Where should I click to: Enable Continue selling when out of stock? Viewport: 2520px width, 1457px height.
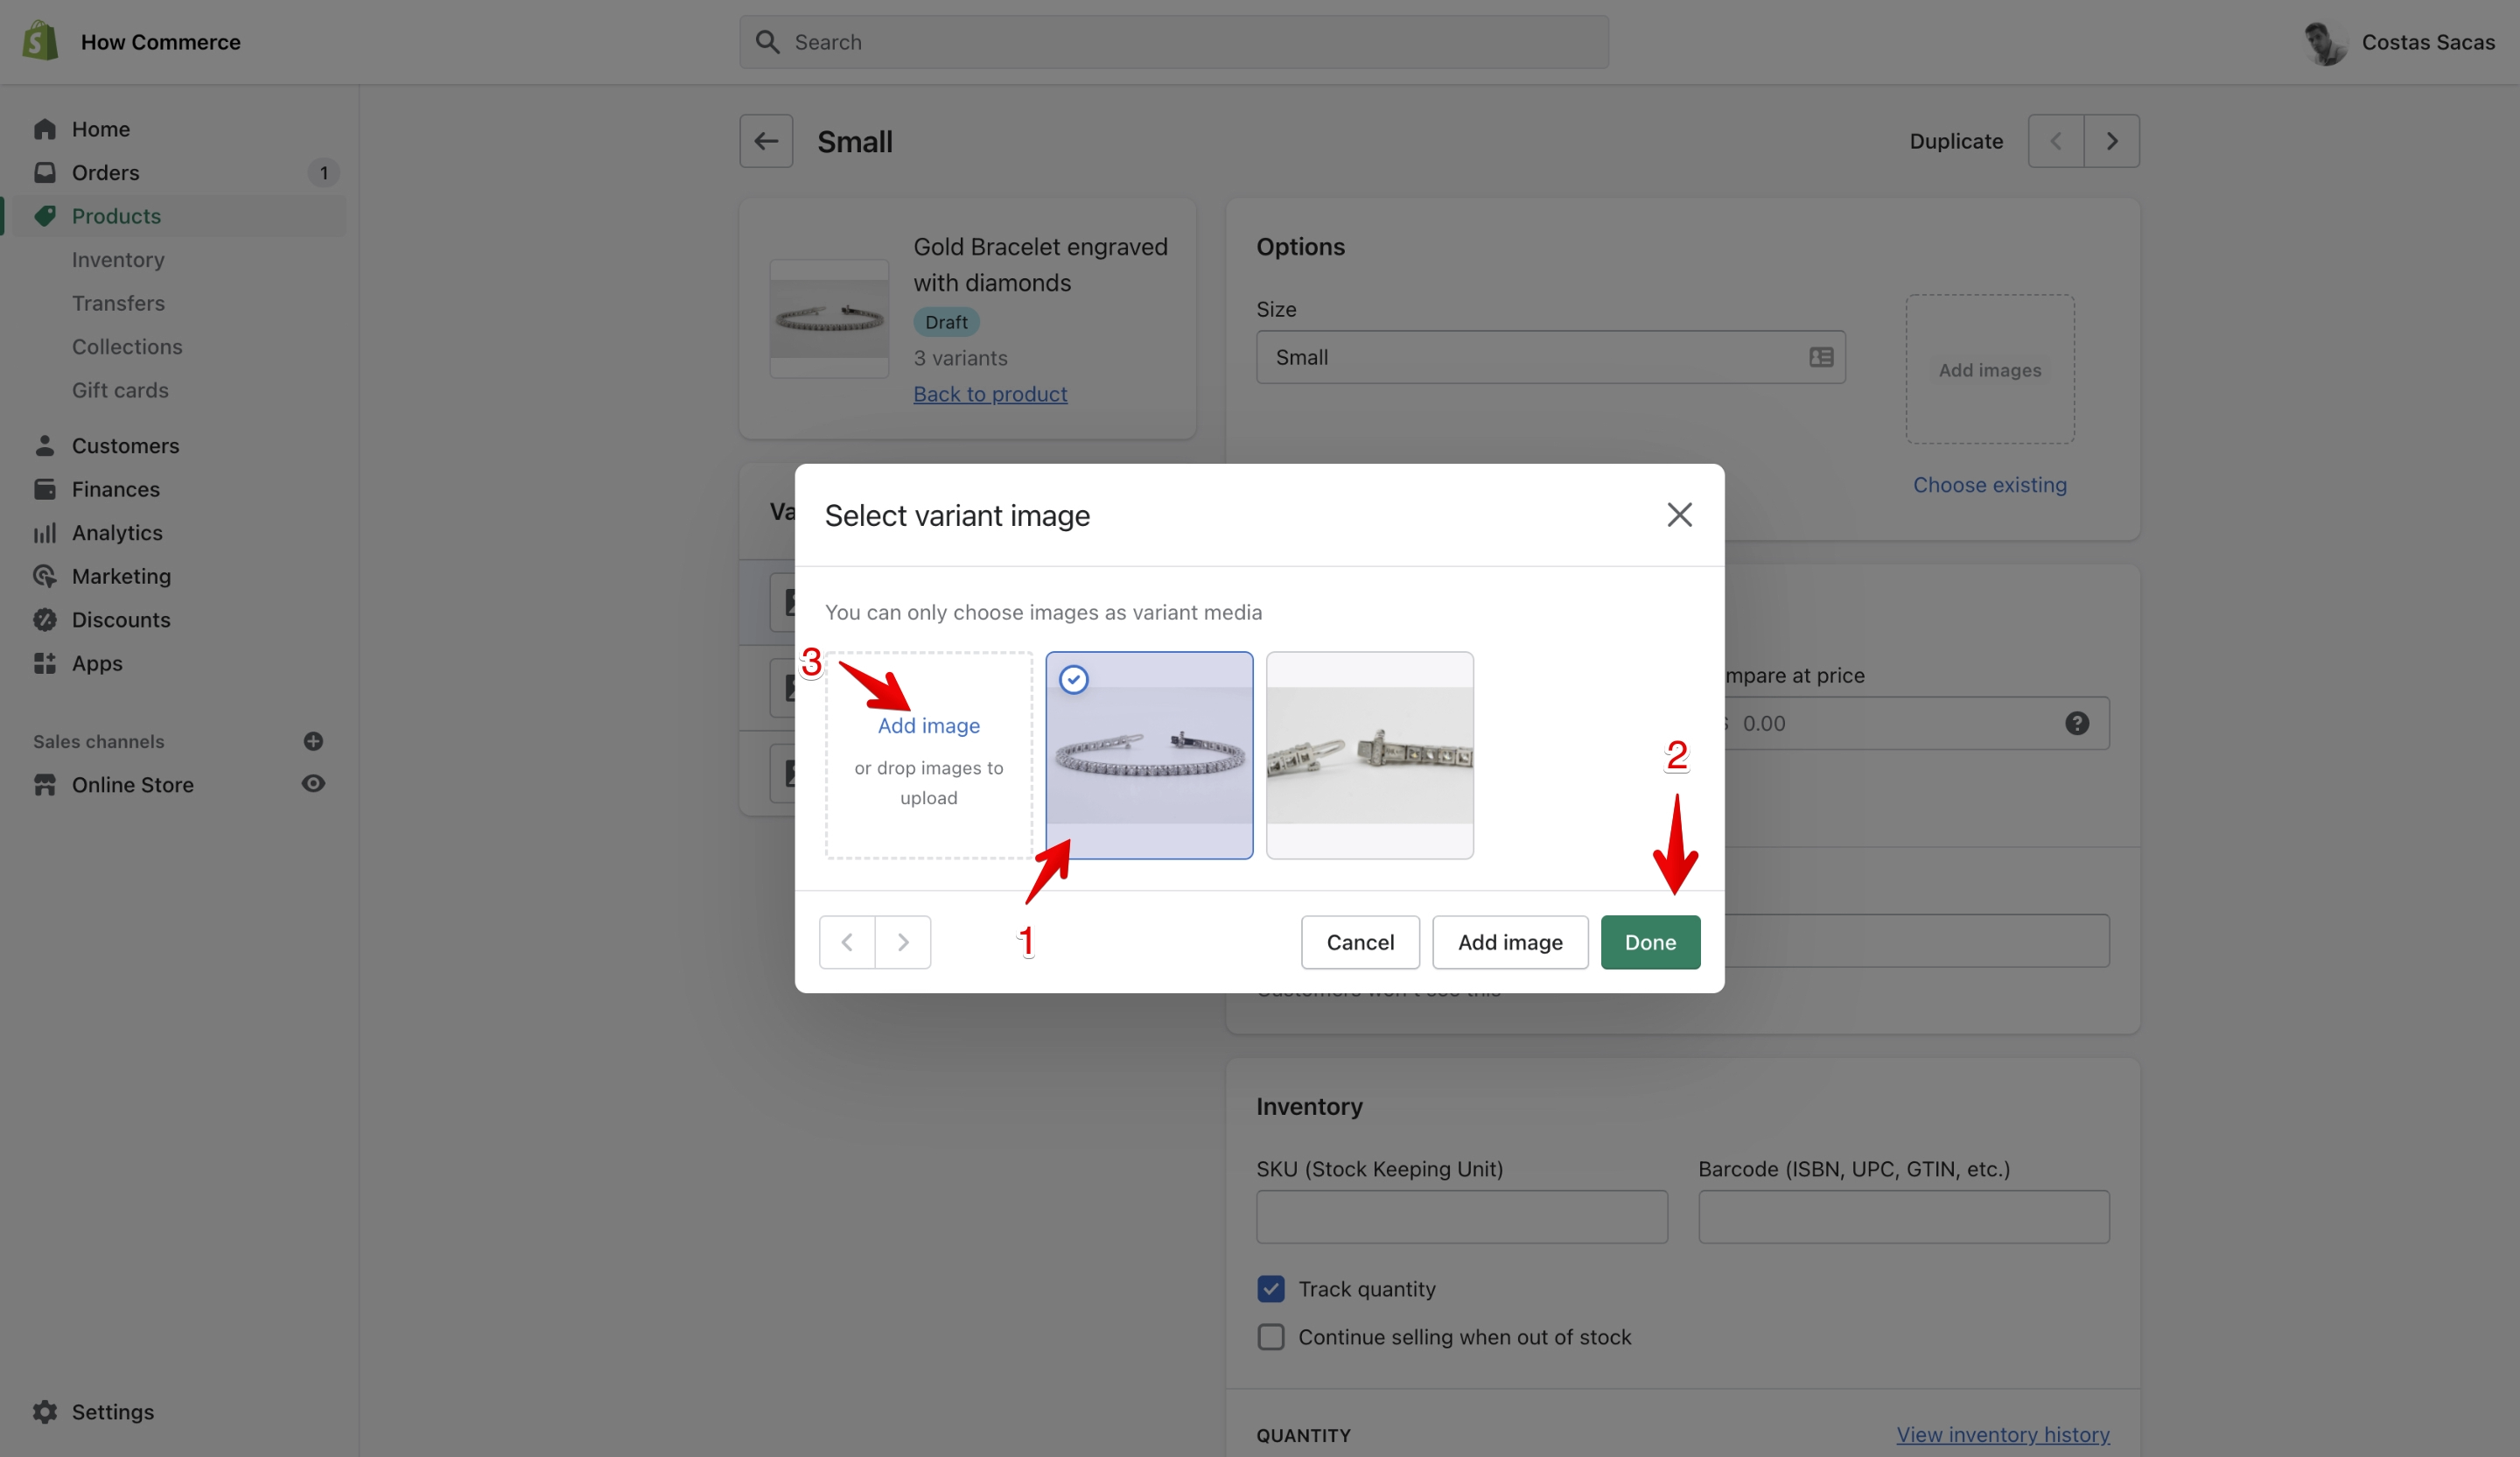tap(1271, 1337)
